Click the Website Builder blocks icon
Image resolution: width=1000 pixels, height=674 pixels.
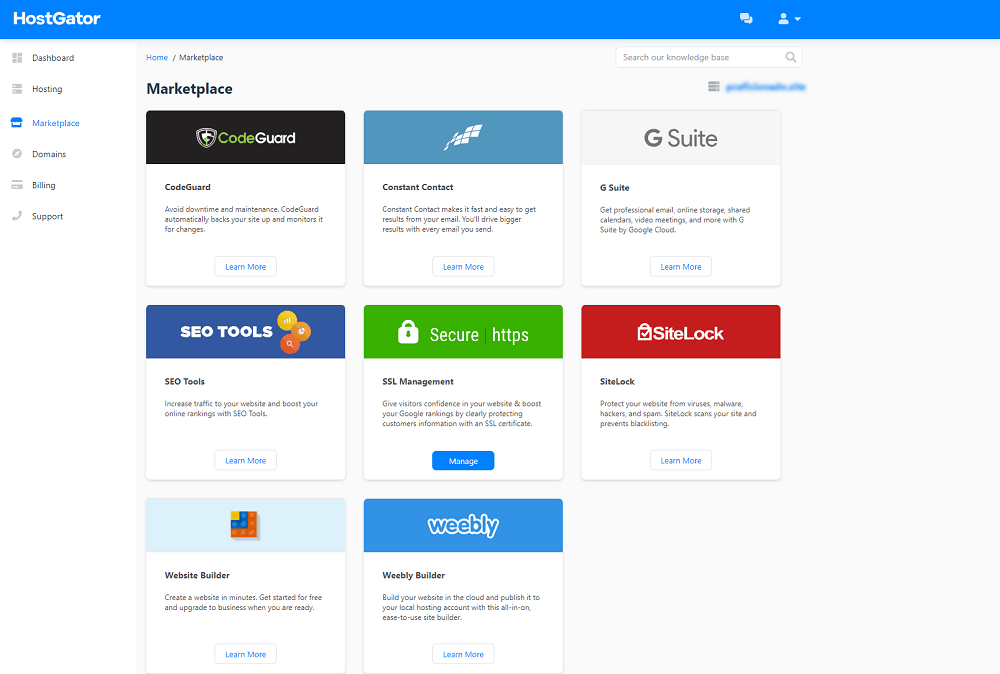pos(244,525)
